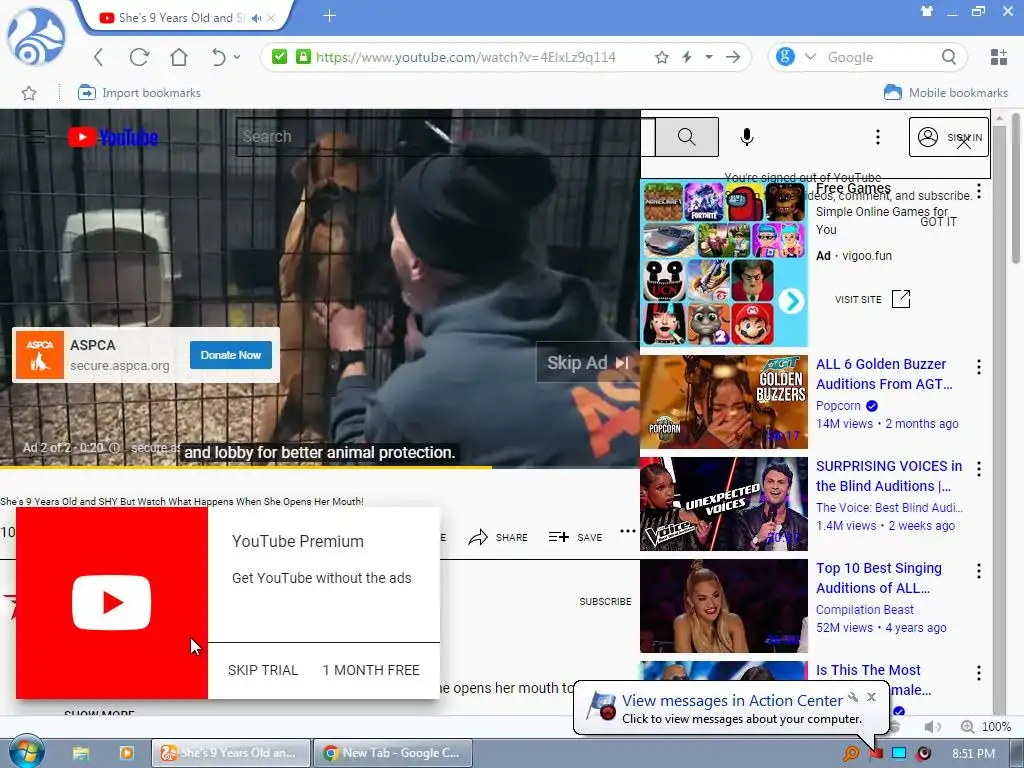Click the YouTube logo

[113, 137]
